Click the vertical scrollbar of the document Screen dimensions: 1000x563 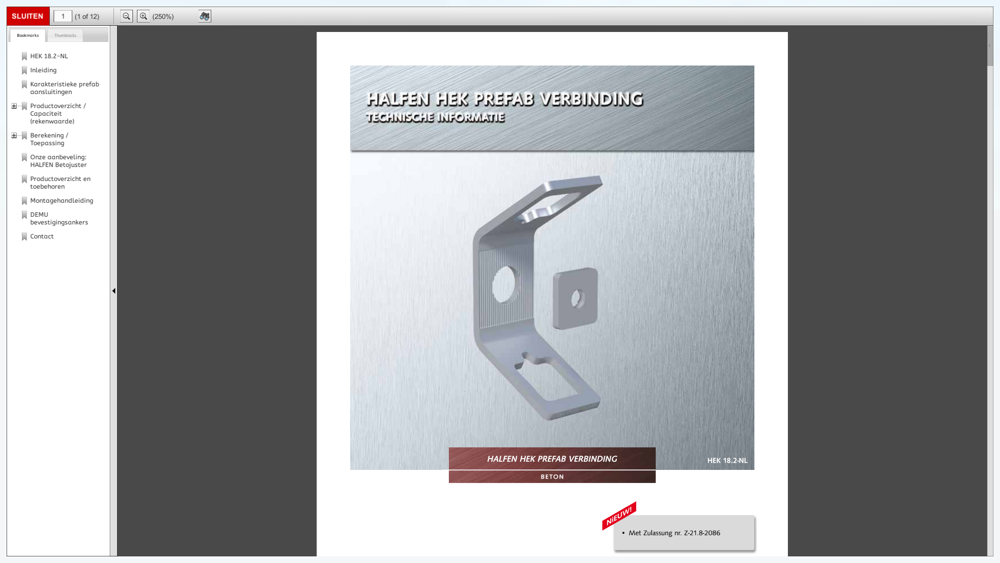click(990, 291)
